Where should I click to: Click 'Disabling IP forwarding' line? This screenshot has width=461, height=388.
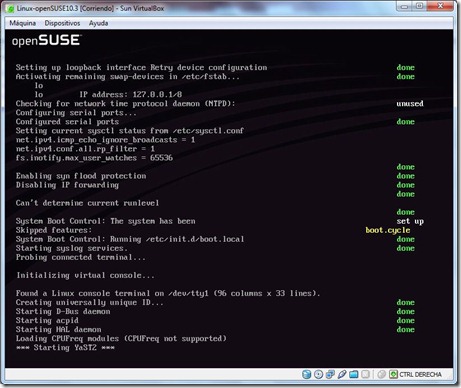pos(67,185)
